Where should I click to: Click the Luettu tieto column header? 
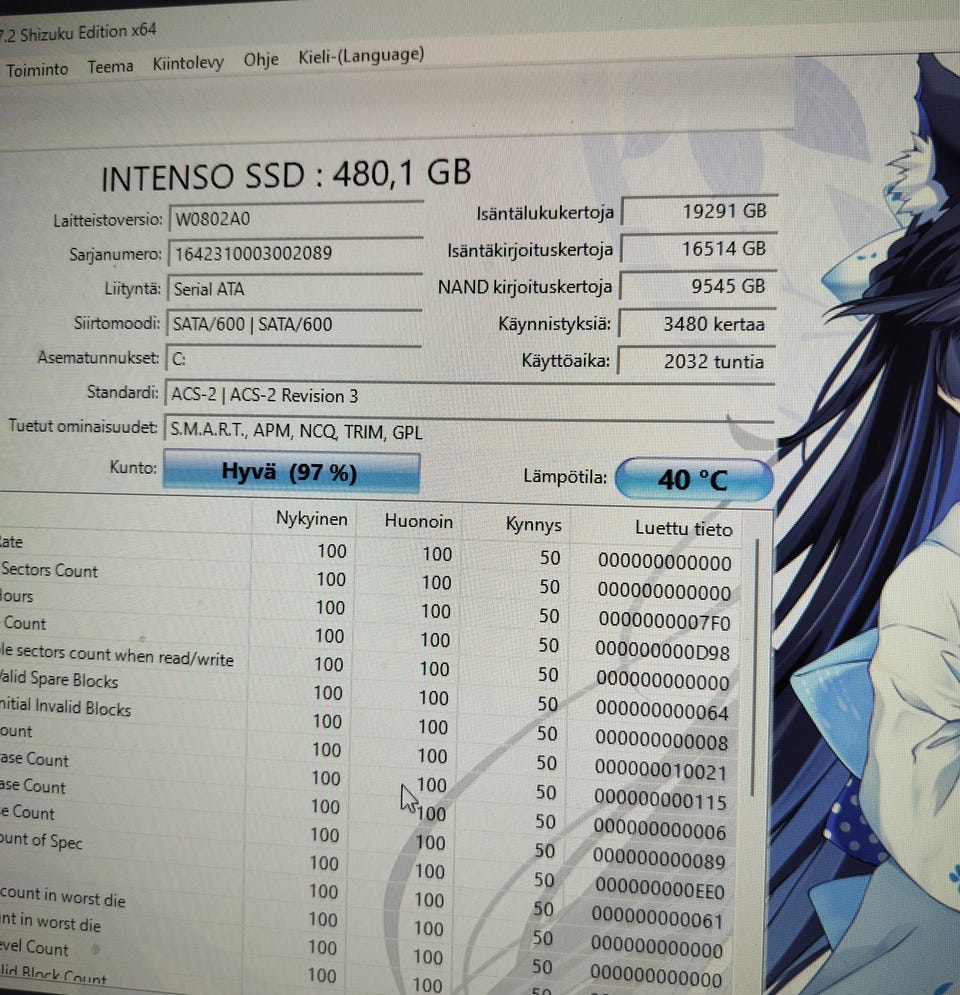[683, 529]
